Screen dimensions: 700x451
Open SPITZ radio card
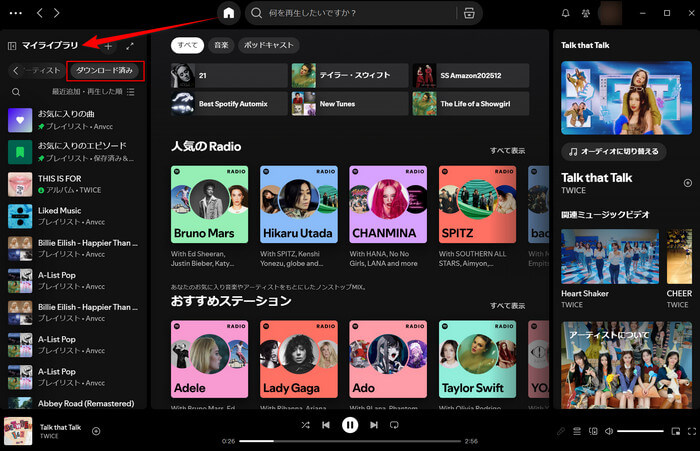pyautogui.click(x=477, y=217)
